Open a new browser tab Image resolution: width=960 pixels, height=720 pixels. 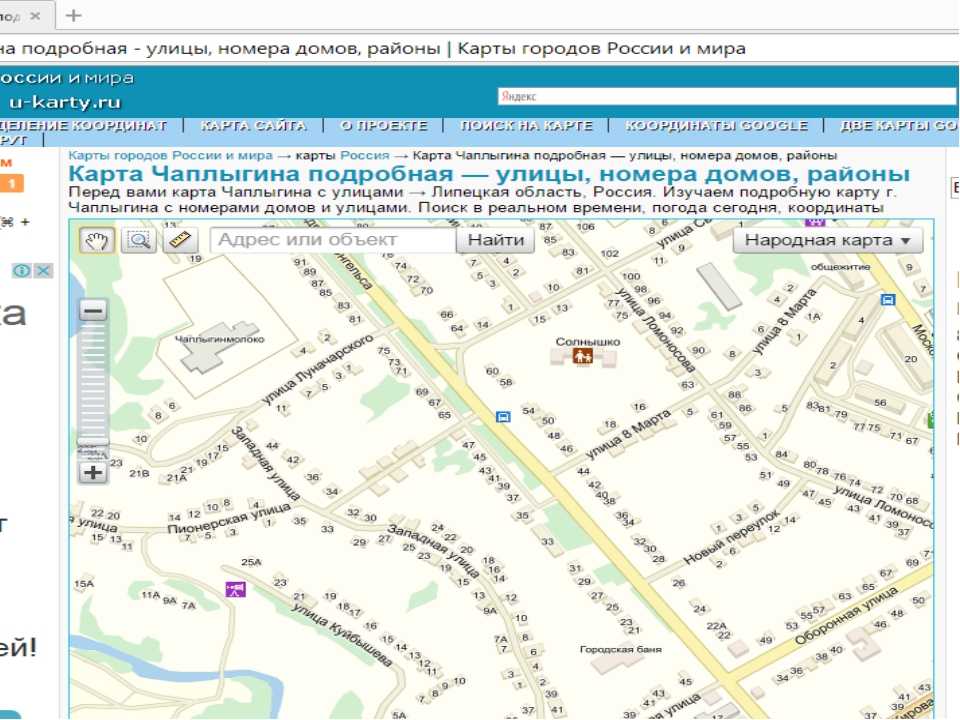point(73,15)
